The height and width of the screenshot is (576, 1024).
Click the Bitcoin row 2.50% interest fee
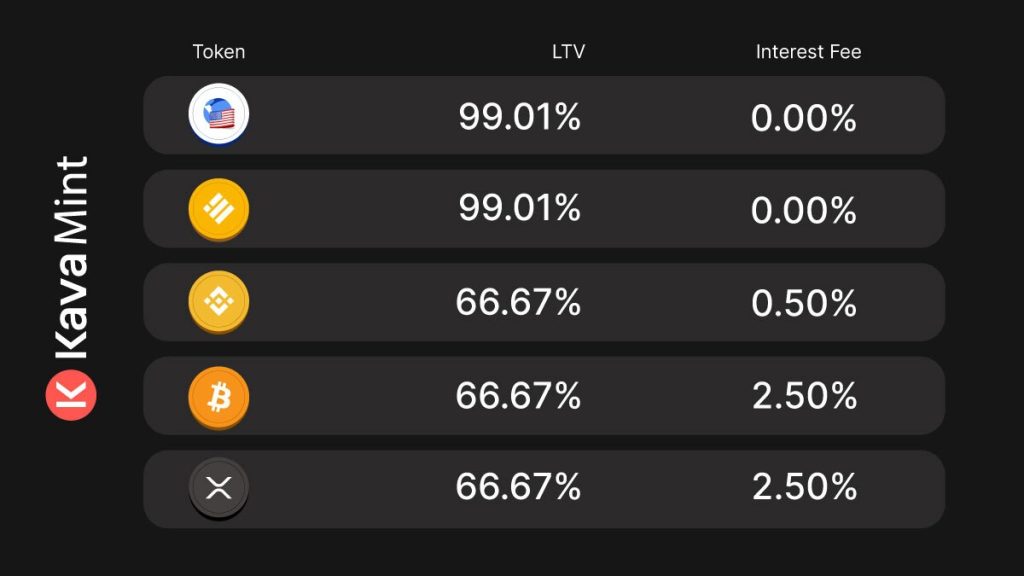click(805, 395)
